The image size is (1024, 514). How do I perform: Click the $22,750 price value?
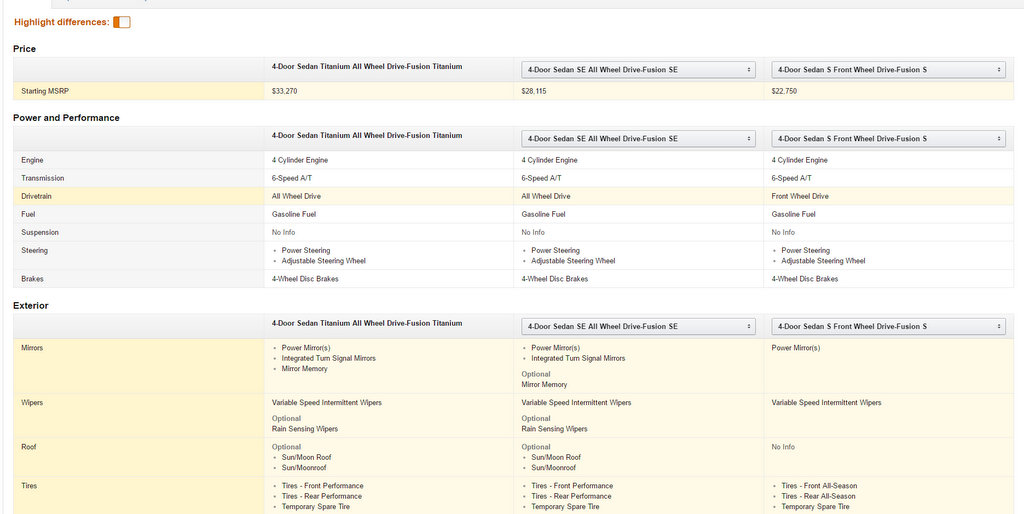pyautogui.click(x=784, y=91)
